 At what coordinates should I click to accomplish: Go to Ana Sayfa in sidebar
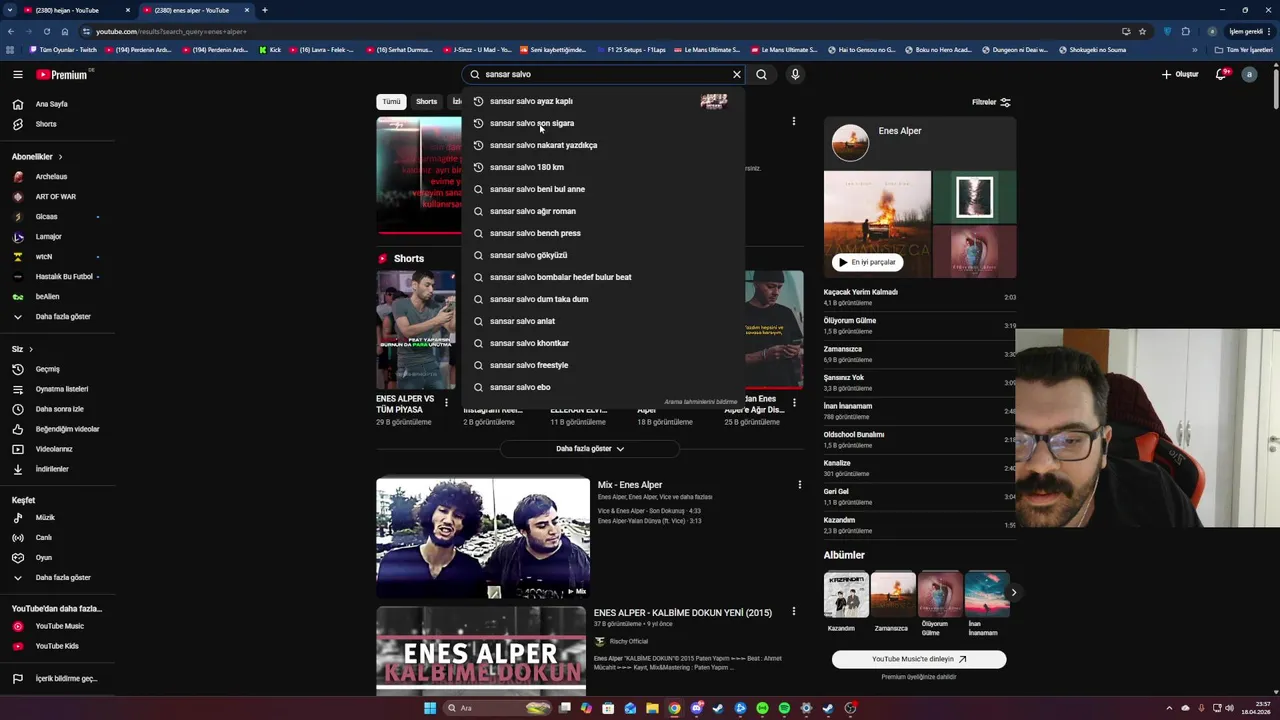point(52,104)
